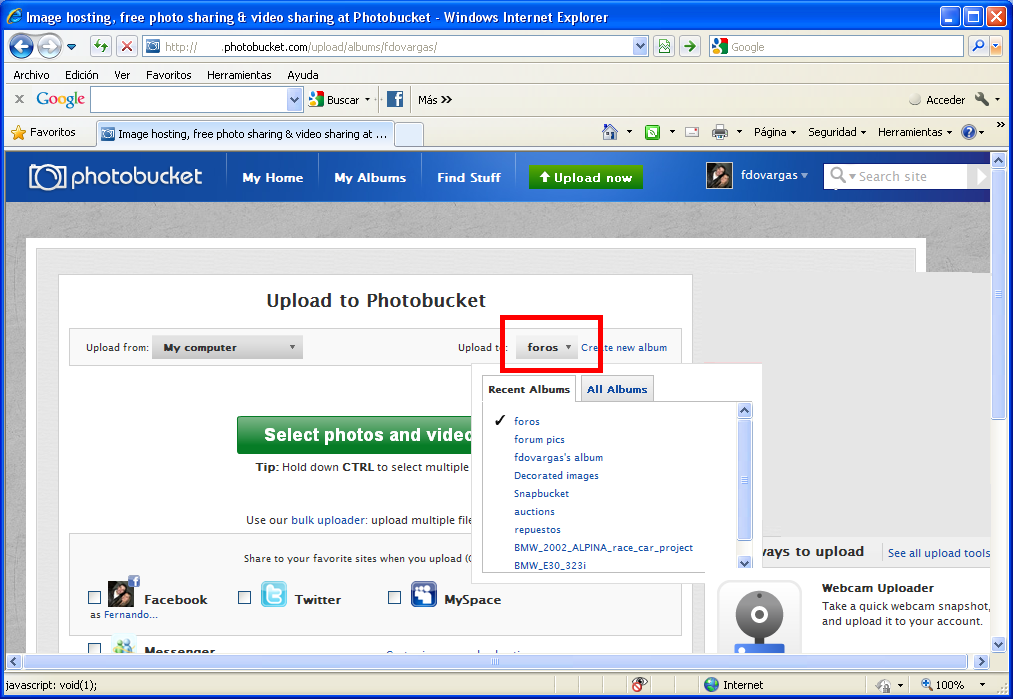Click the Internet zone globe in status bar
This screenshot has width=1013, height=699.
click(711, 685)
